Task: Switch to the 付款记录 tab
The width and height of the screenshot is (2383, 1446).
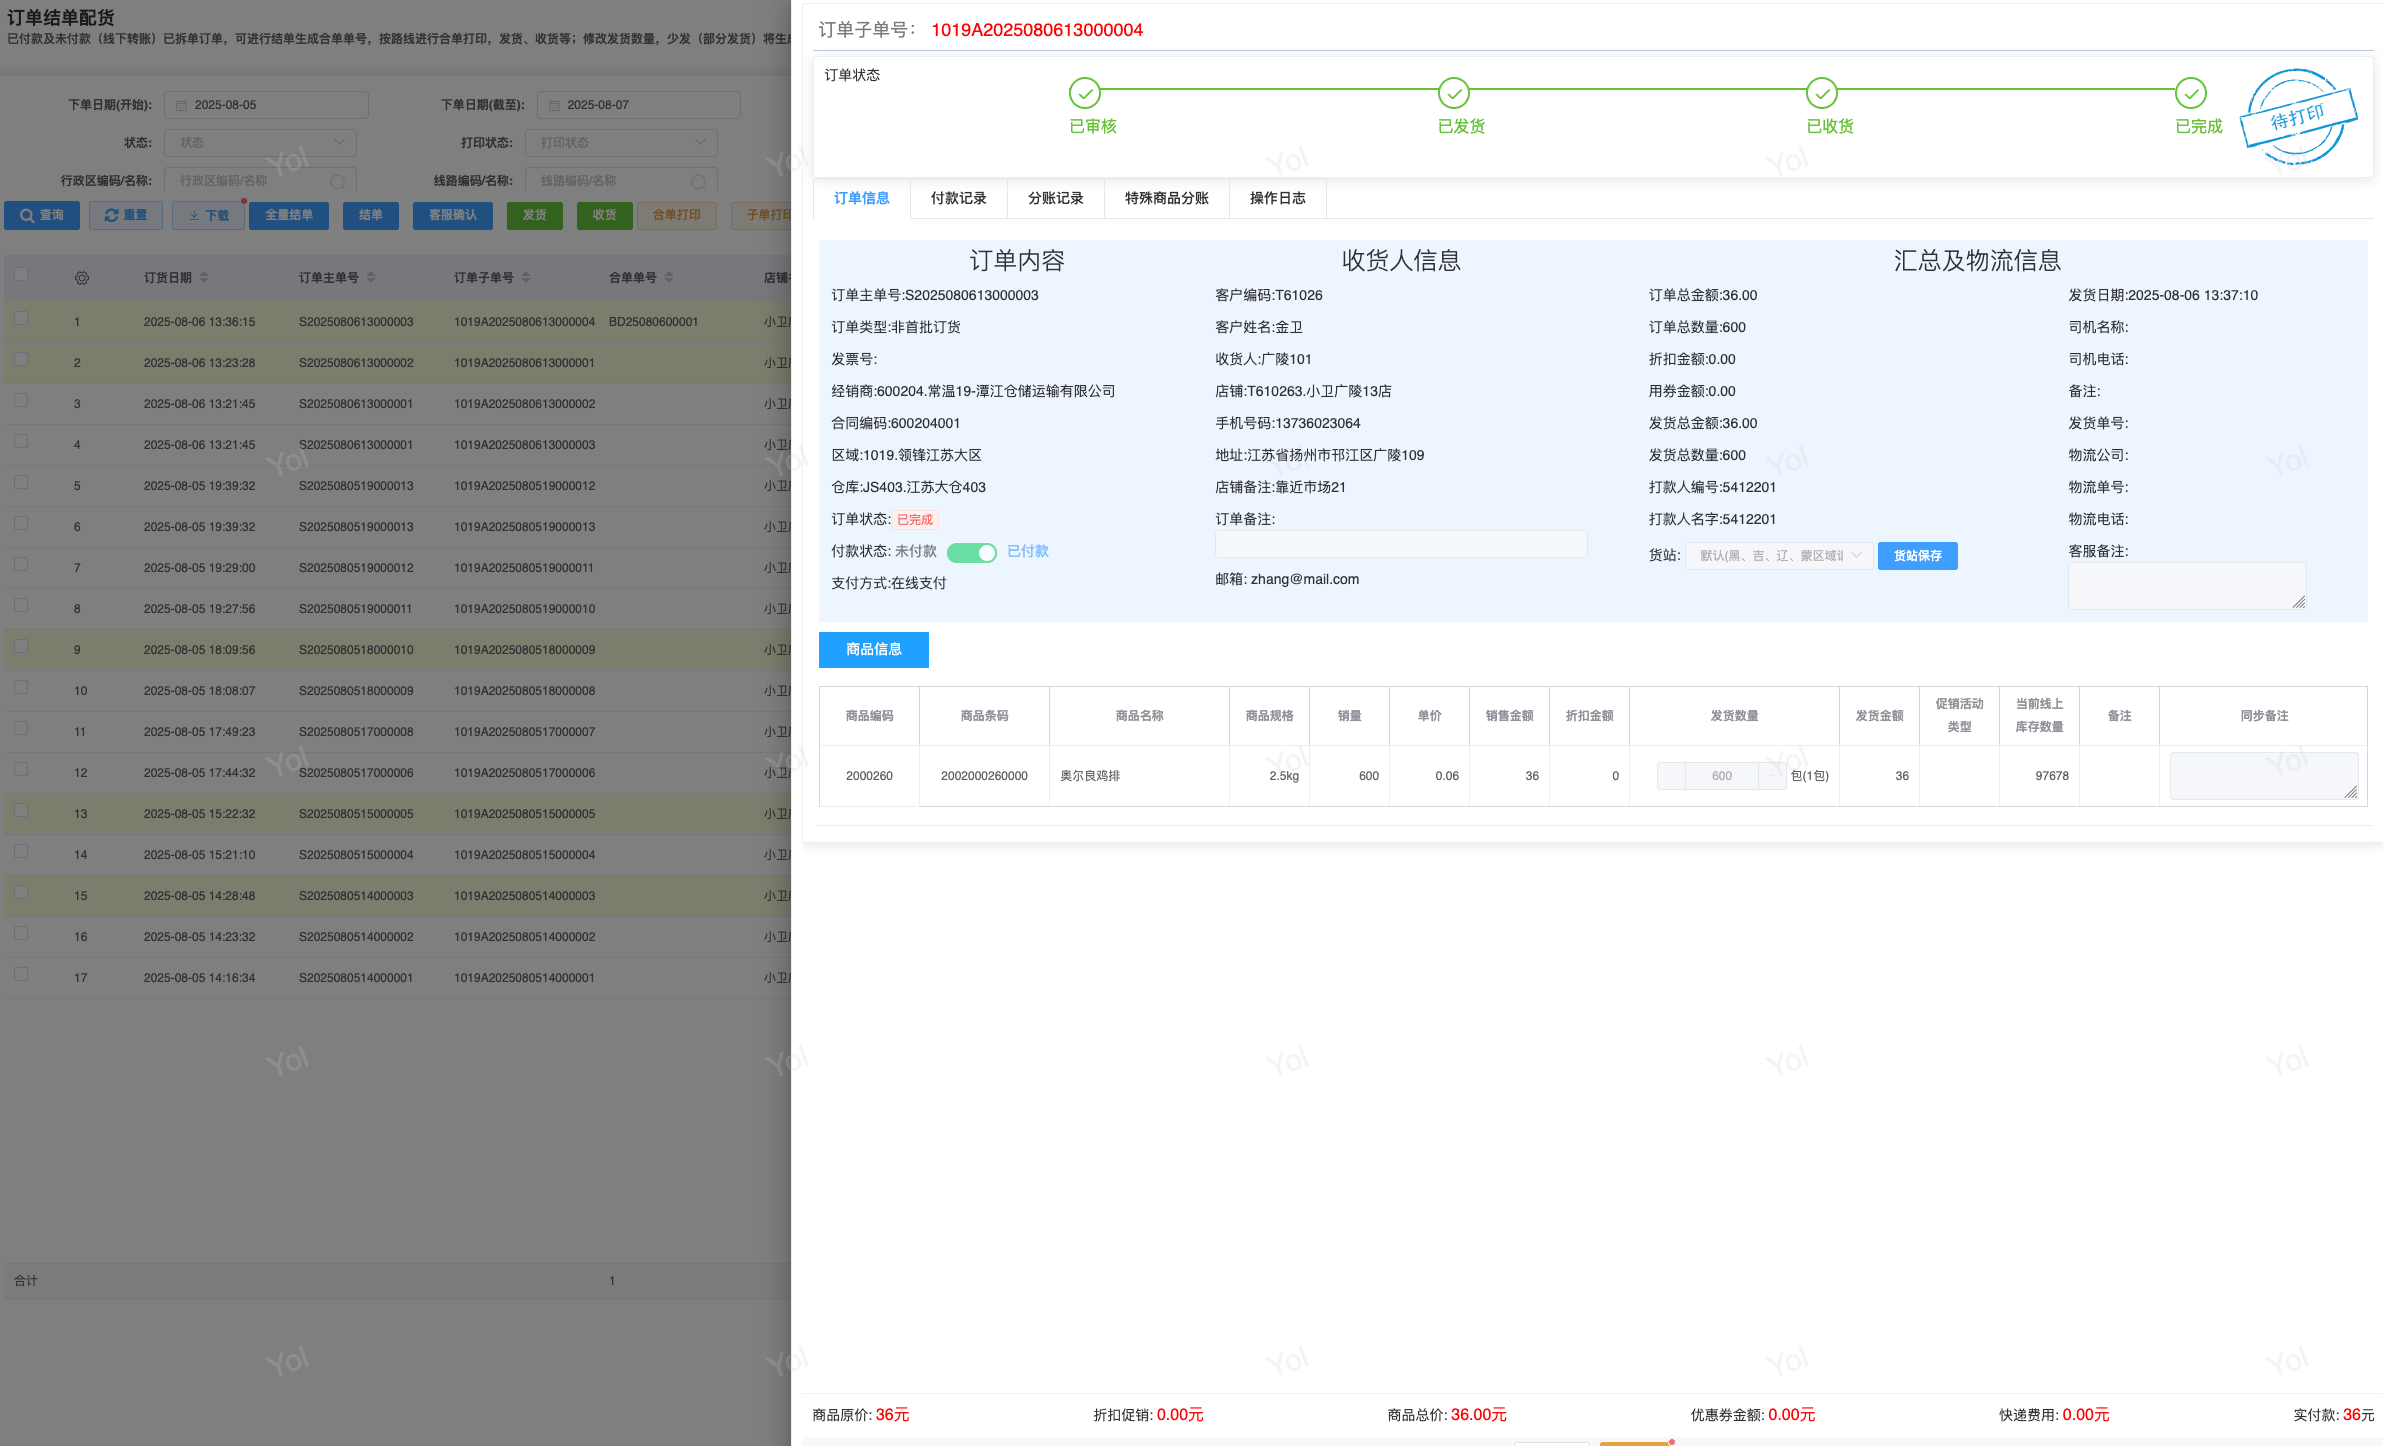Action: click(x=958, y=198)
